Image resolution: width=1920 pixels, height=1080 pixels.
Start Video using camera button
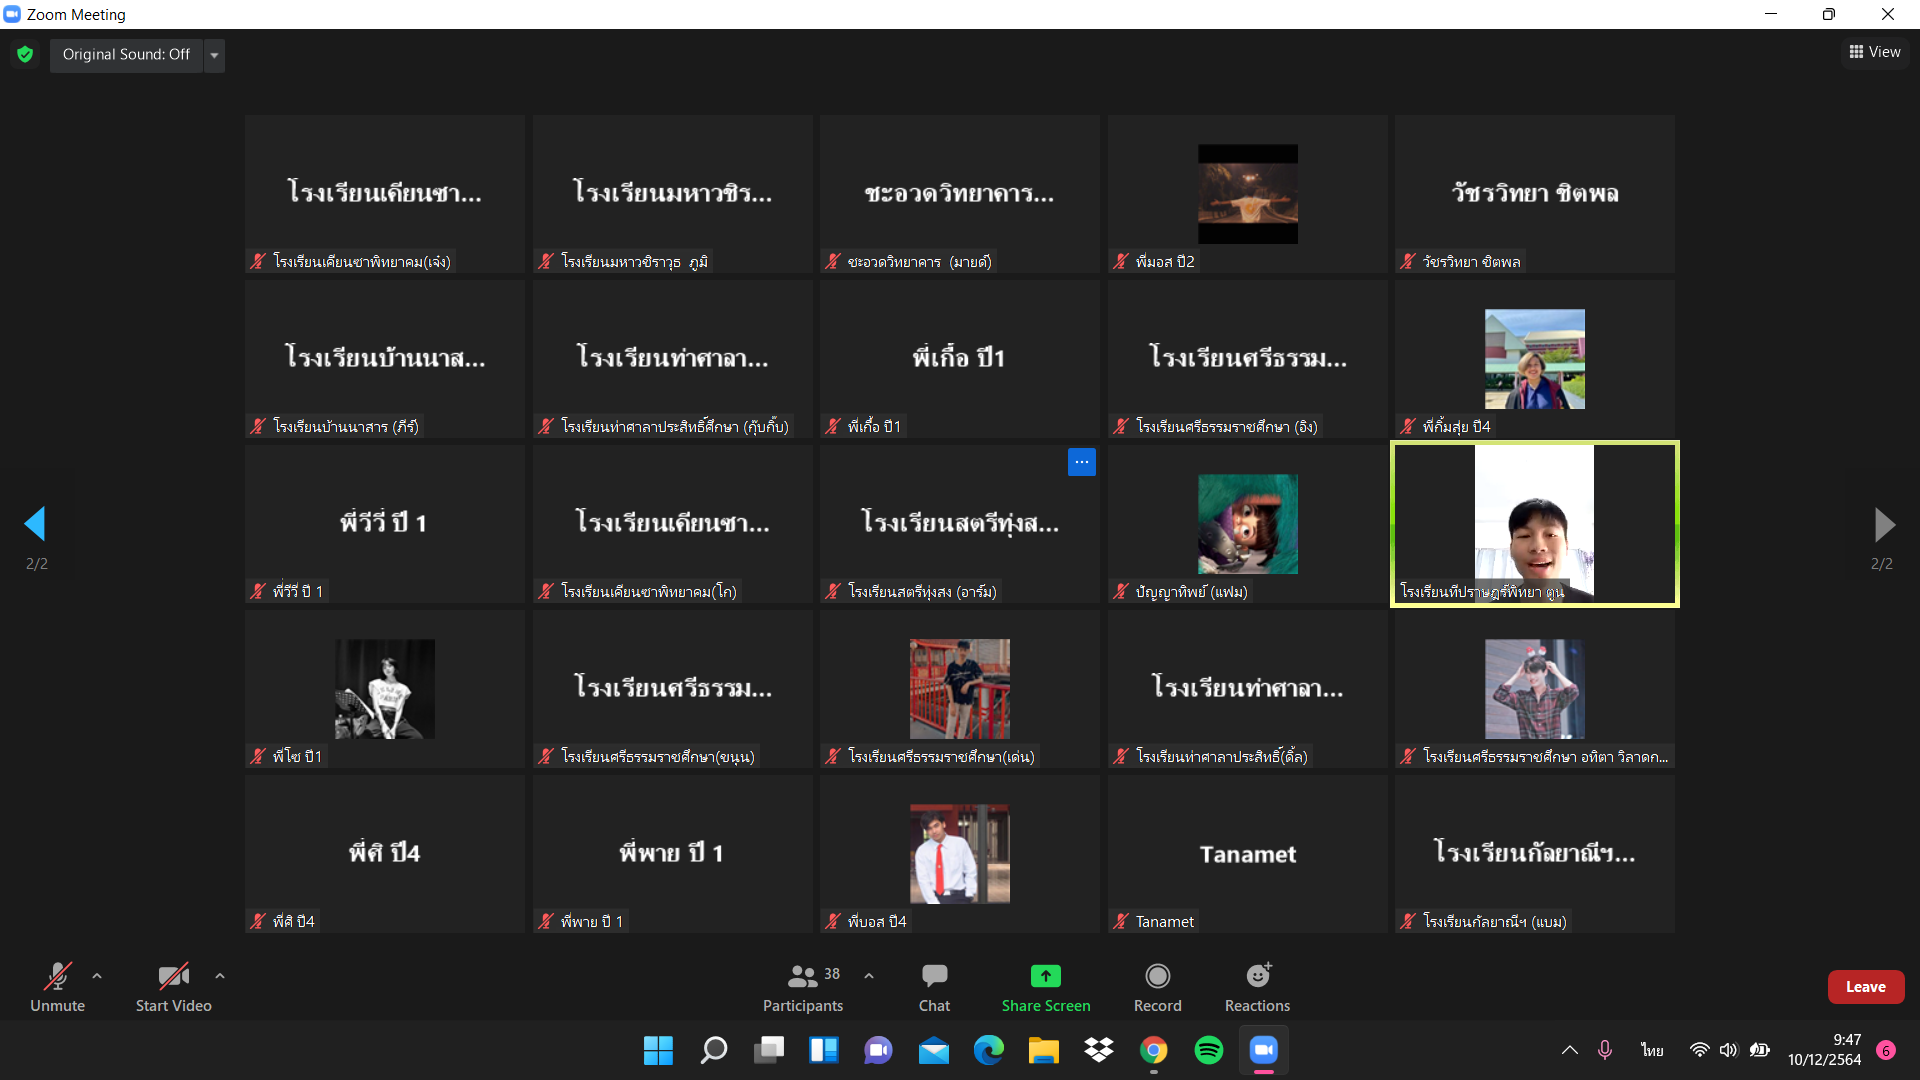[x=173, y=987]
